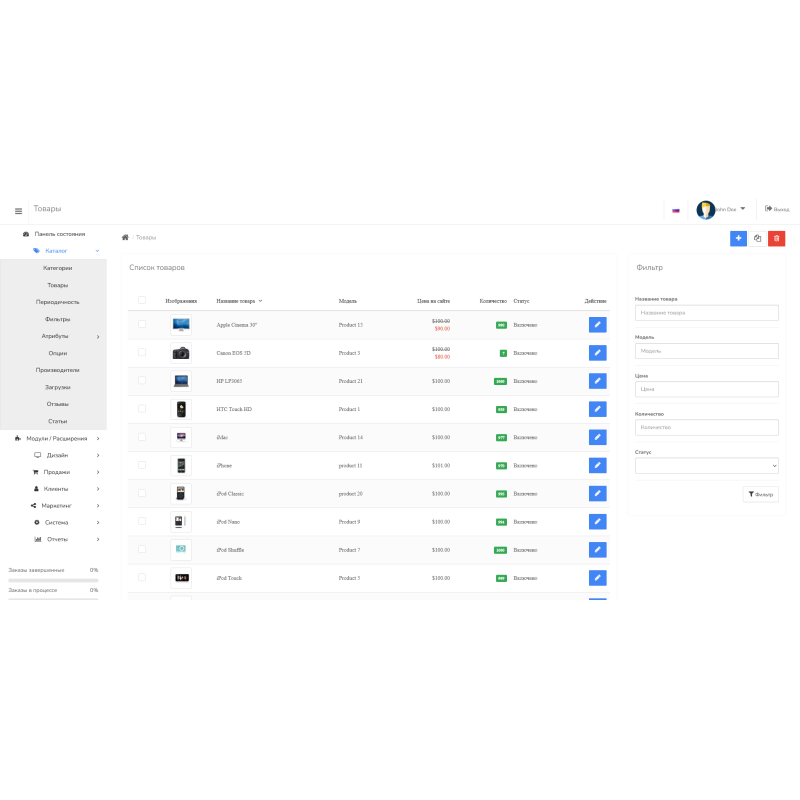Expand the Система menu

pos(56,521)
